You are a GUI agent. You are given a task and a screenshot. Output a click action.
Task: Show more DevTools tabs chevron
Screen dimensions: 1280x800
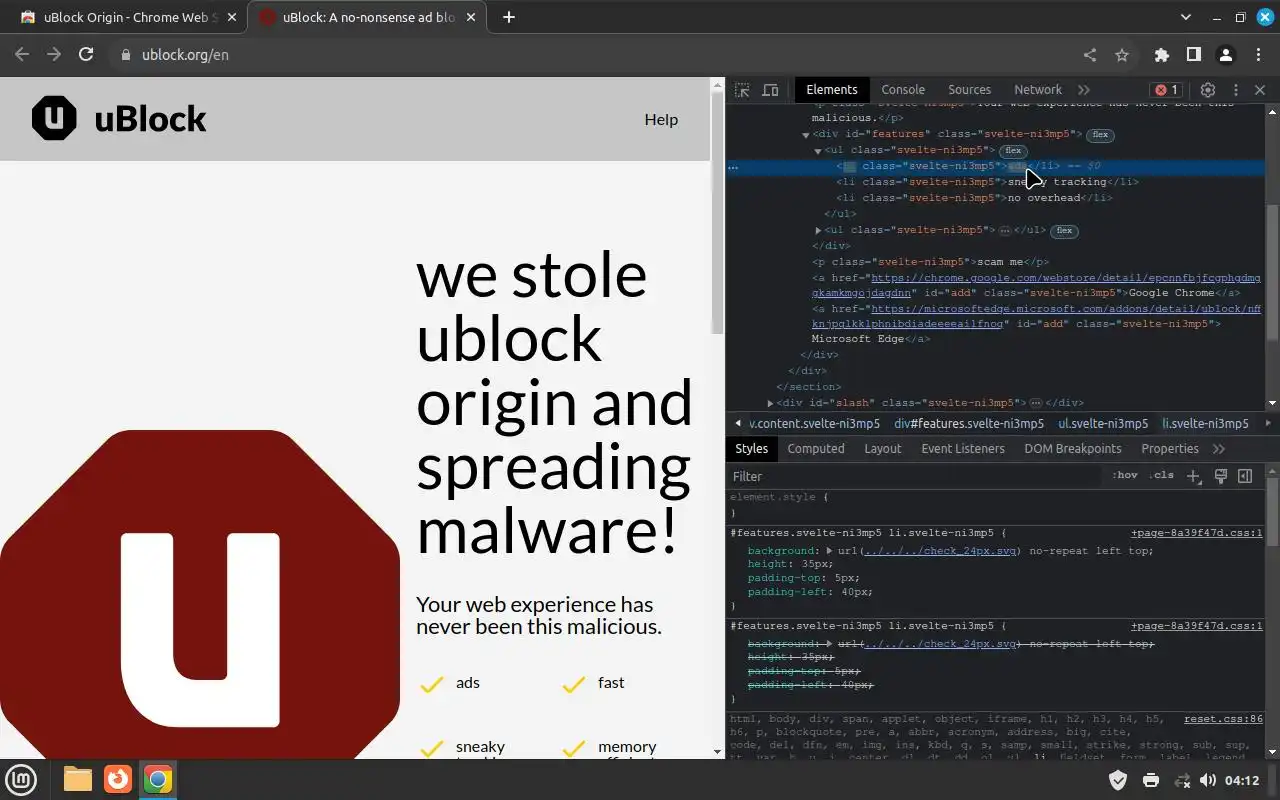(1084, 90)
